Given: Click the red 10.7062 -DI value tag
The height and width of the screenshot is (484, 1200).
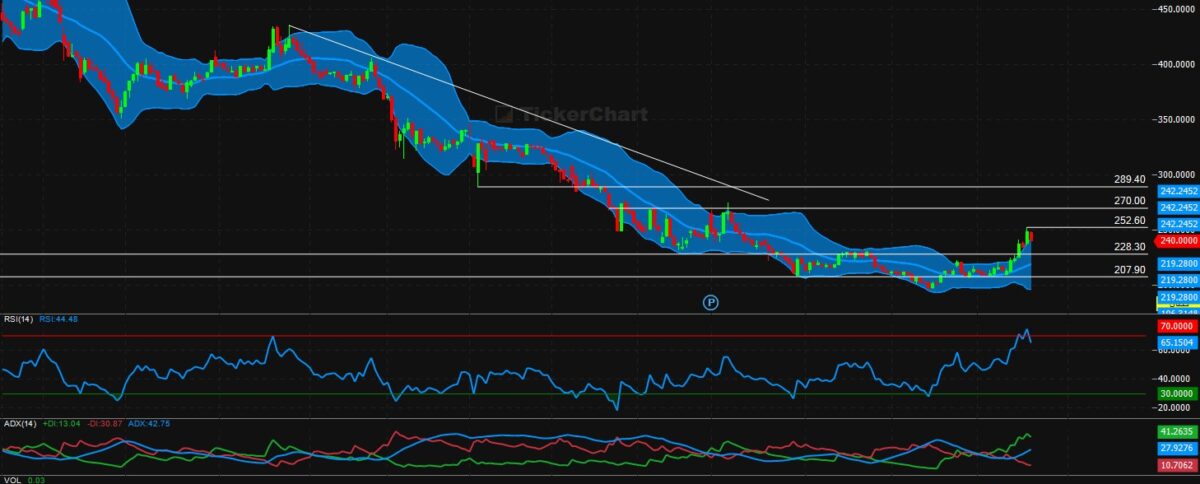Looking at the screenshot, I should [1177, 466].
